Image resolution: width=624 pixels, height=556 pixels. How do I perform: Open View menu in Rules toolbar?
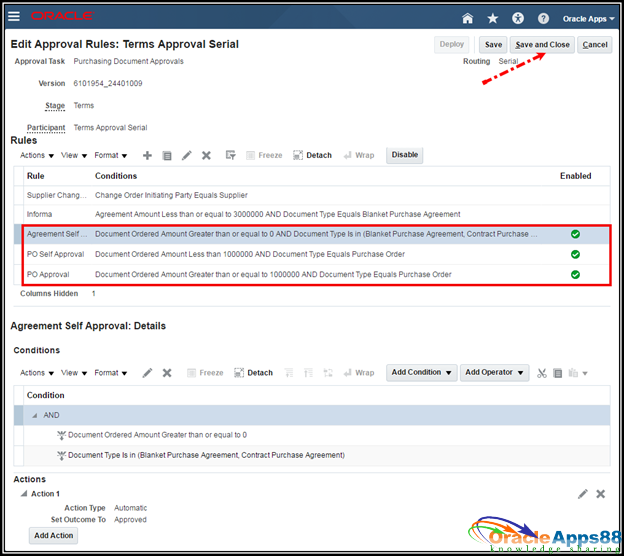coord(74,155)
